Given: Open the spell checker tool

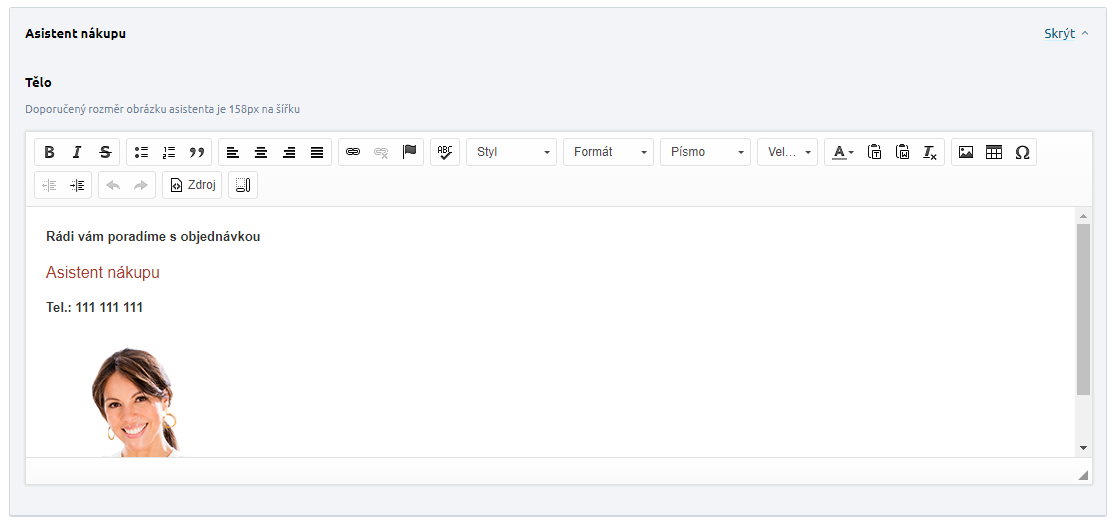Looking at the screenshot, I should point(445,152).
